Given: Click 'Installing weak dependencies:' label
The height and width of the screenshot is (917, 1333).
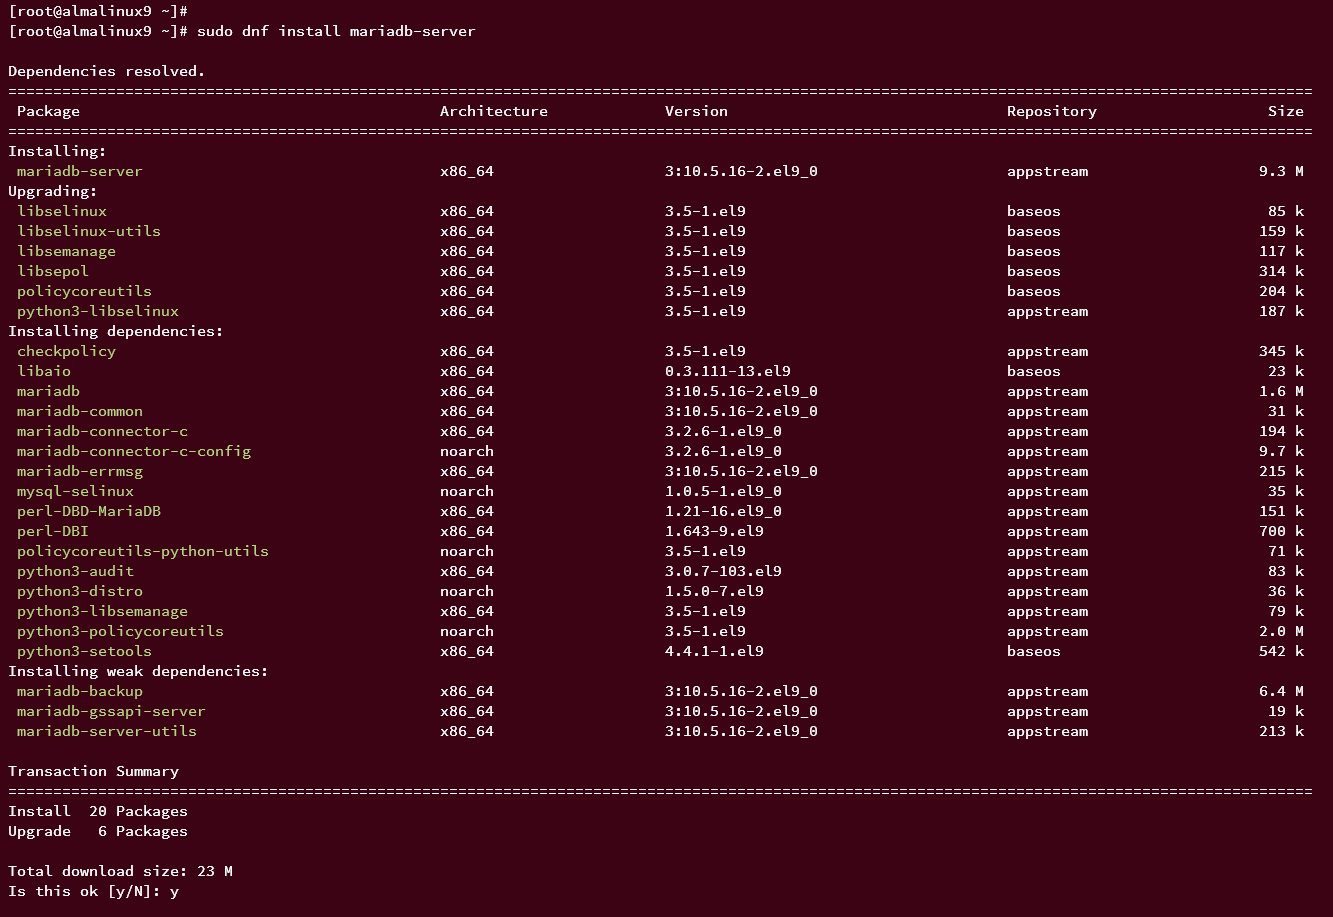Looking at the screenshot, I should pyautogui.click(x=138, y=671).
